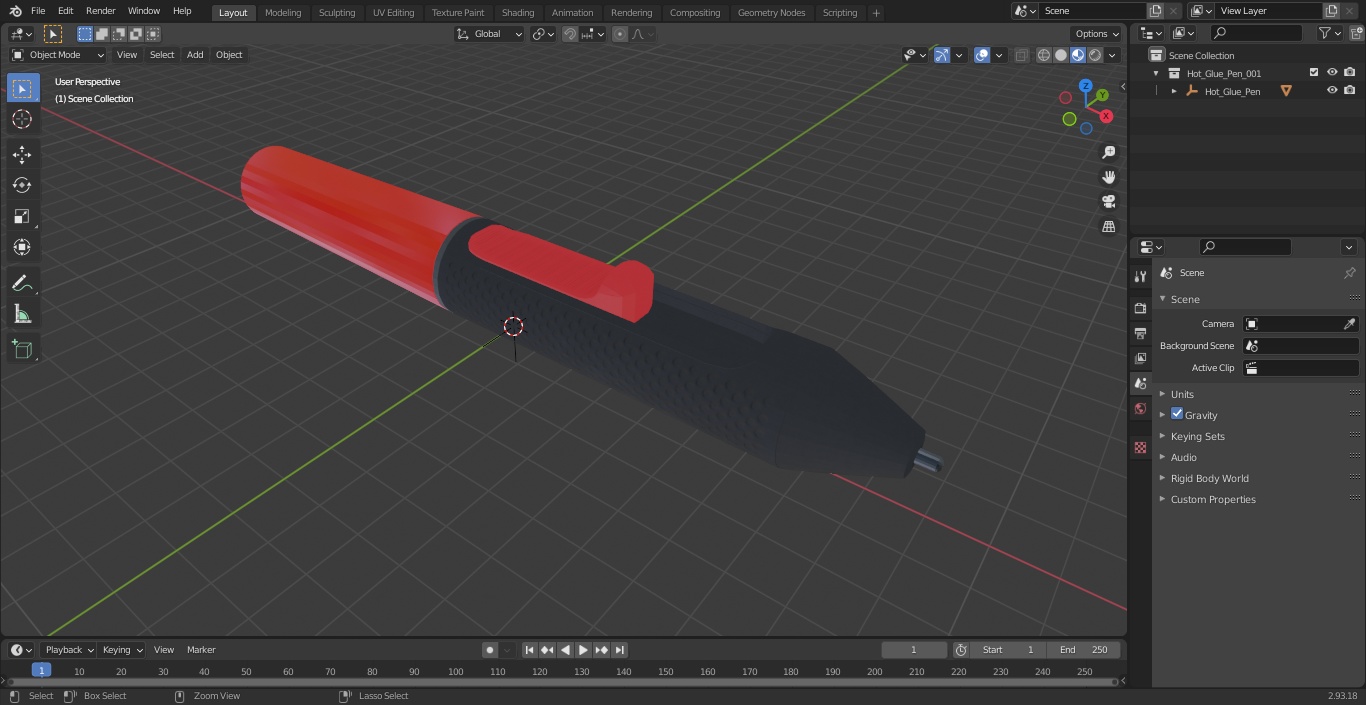Screen dimensions: 1366x705
Task: Open the View Layer properties tab
Action: click(x=1140, y=358)
